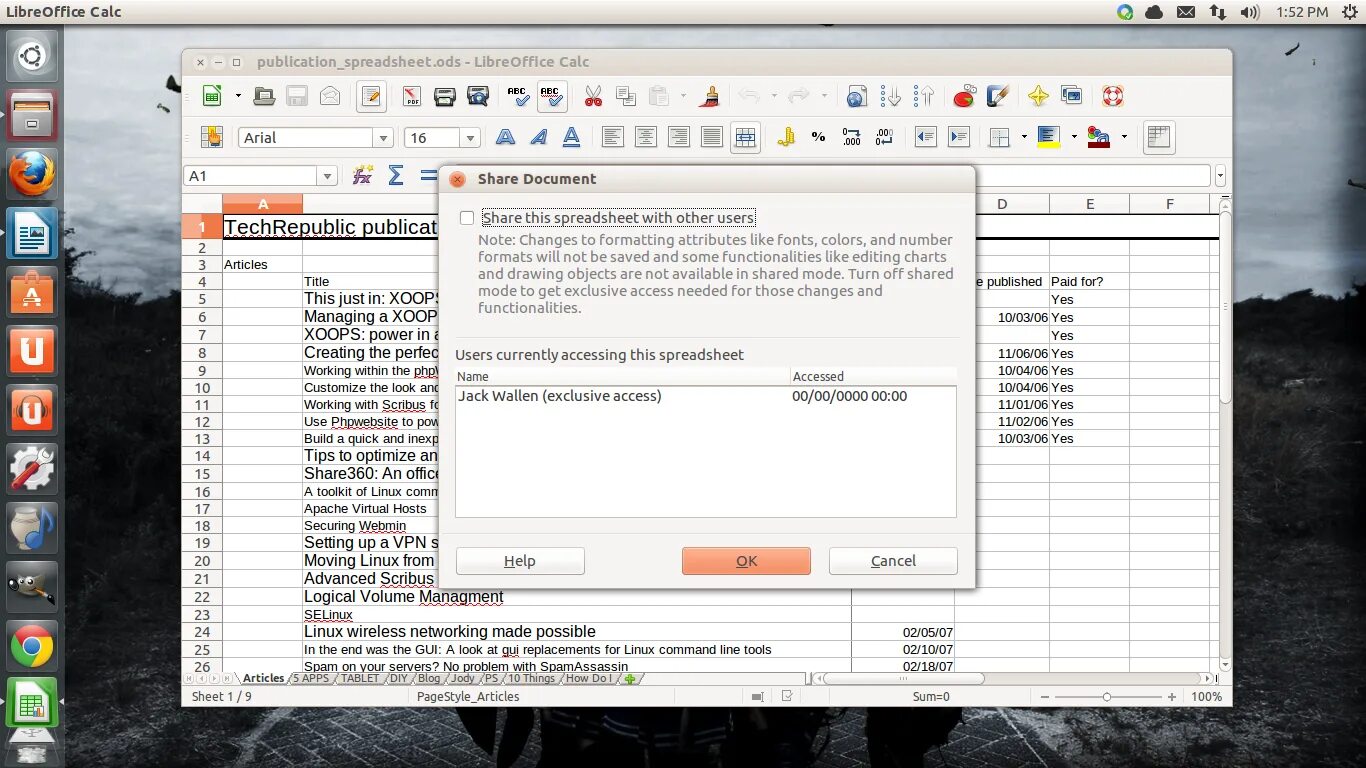
Task: Switch to the DIY sheet tab
Action: point(399,678)
